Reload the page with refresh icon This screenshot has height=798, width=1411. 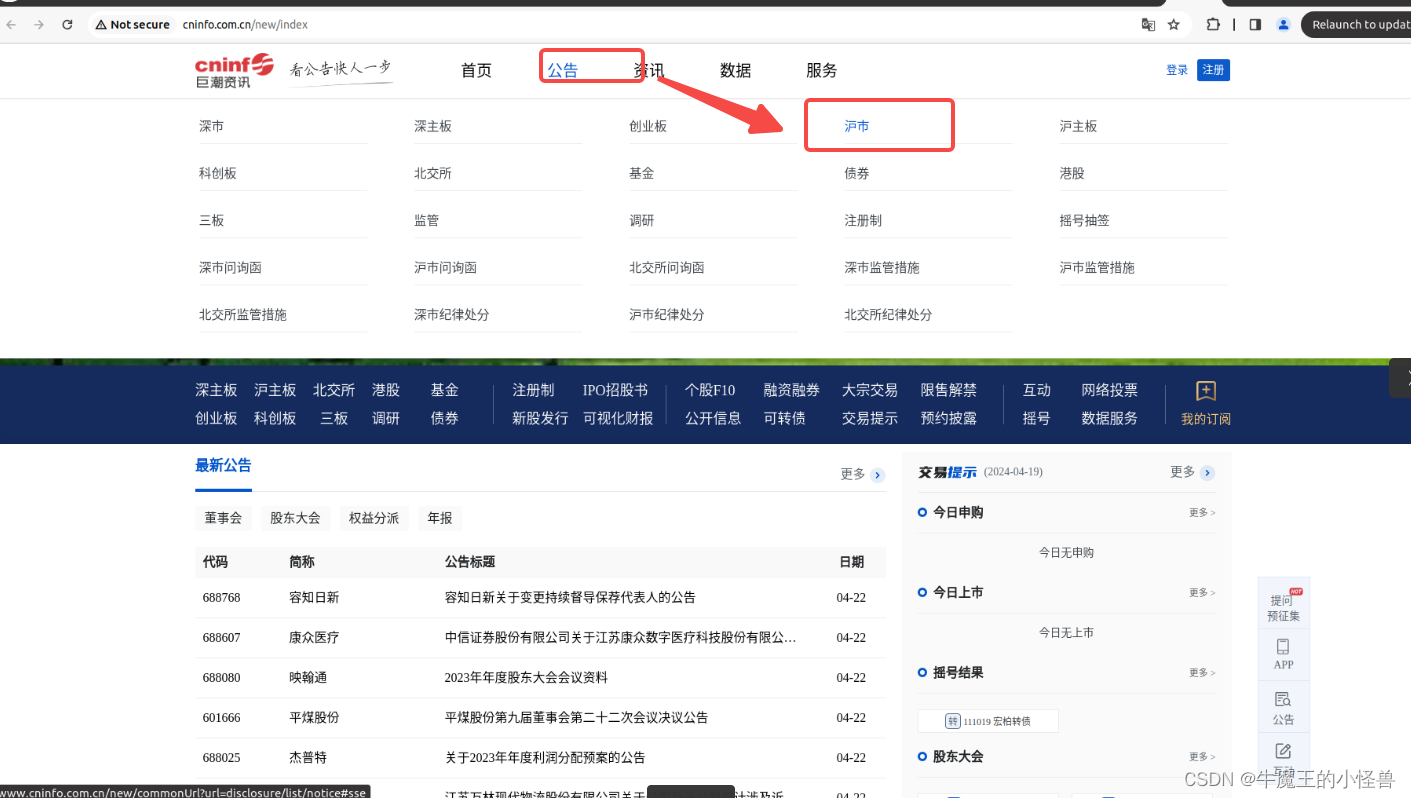(67, 24)
